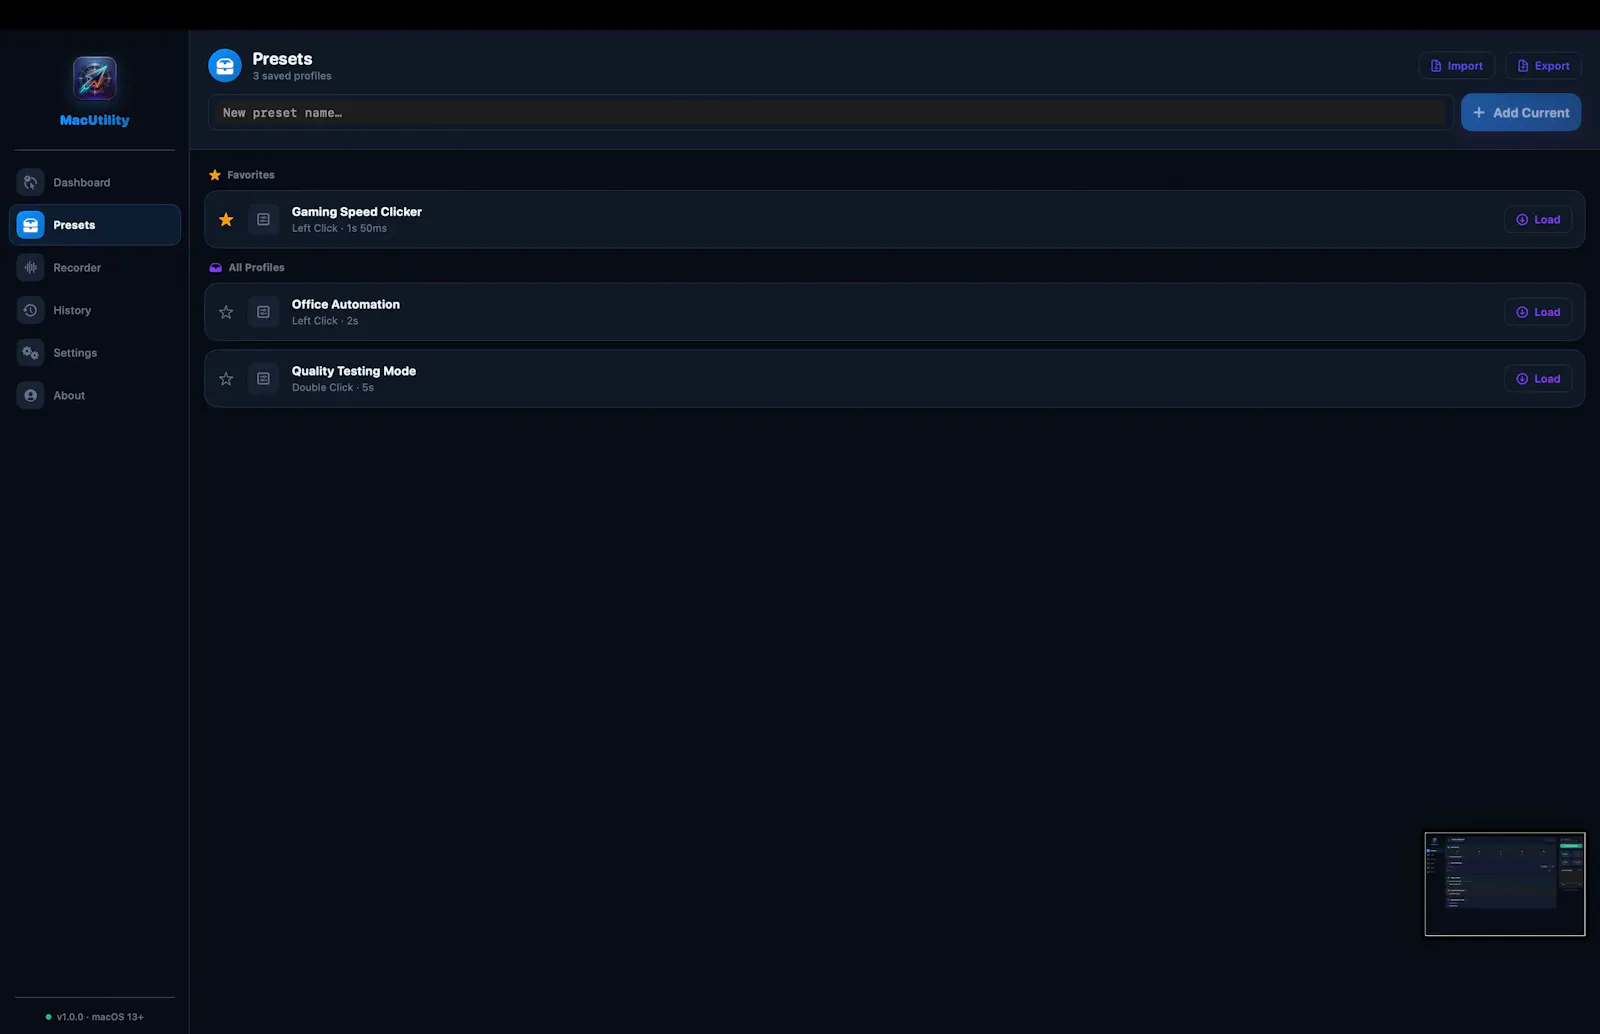Open About page
The height and width of the screenshot is (1034, 1600).
95,396
